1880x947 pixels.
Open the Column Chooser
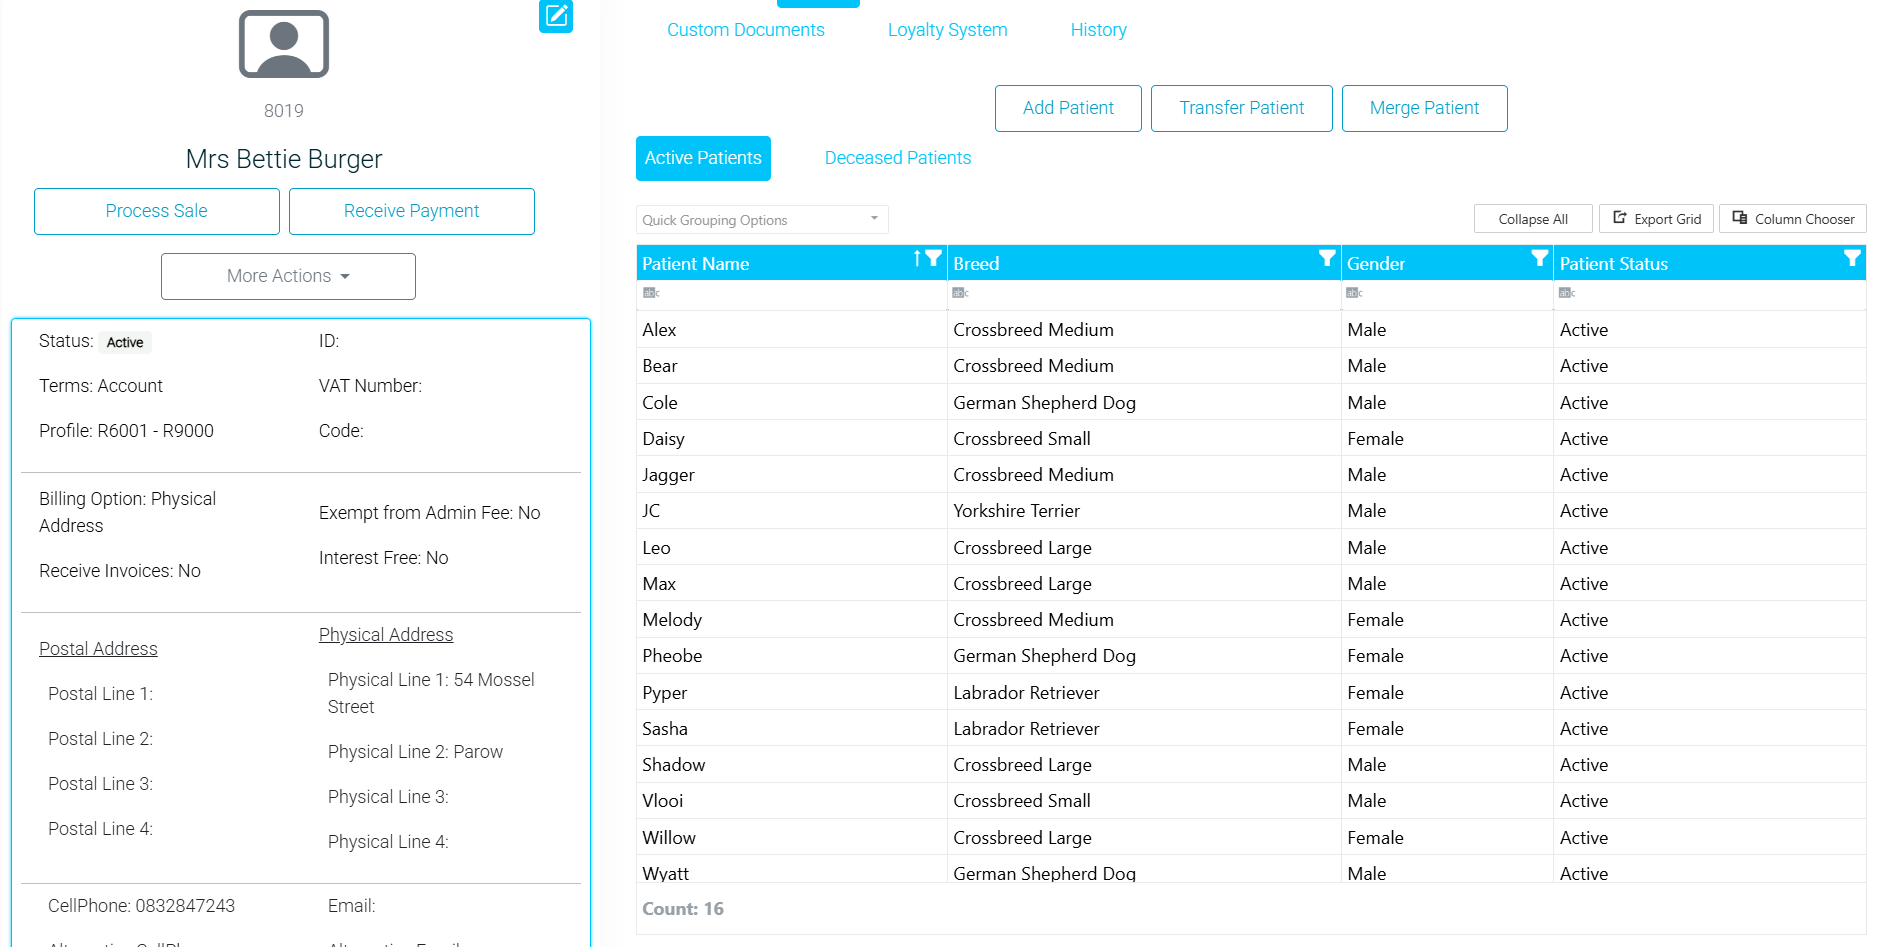1793,219
